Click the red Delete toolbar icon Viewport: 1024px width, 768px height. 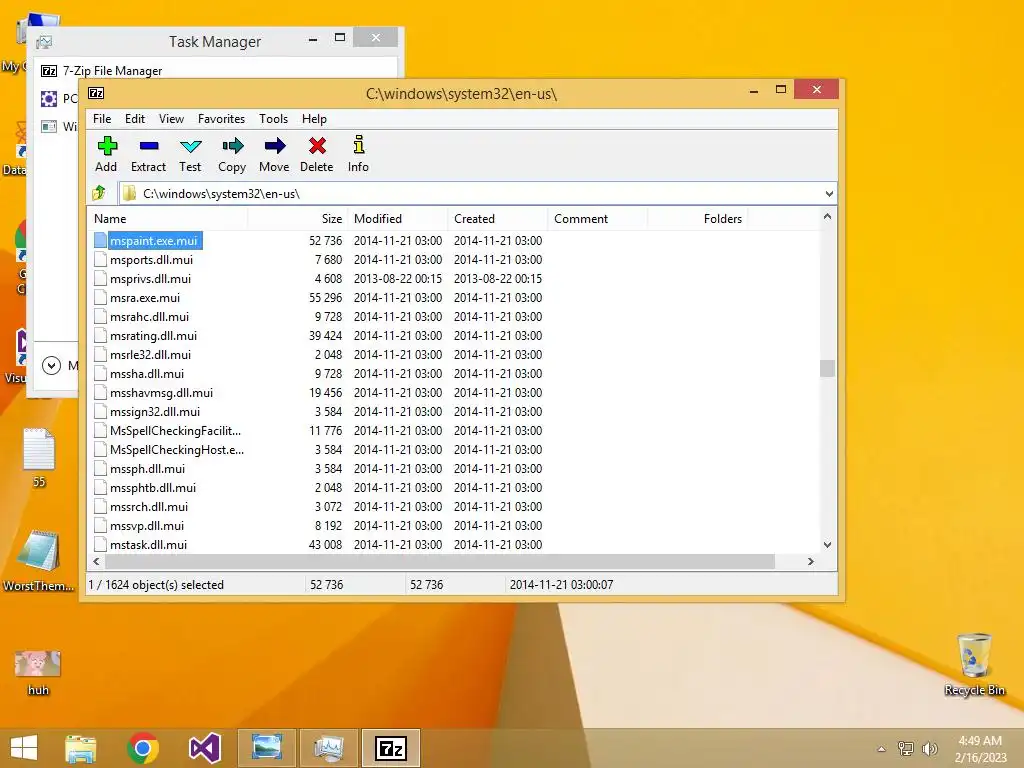317,146
